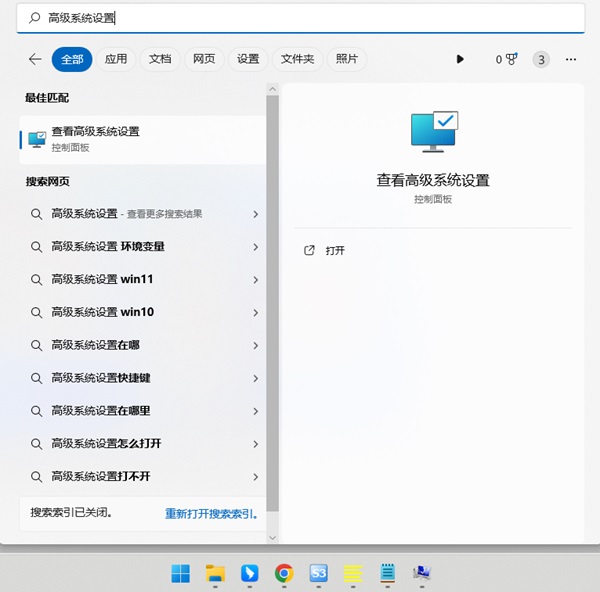Select web suggestion 高级系统设置快捷键
Image resolution: width=600 pixels, height=592 pixels.
click(142, 378)
